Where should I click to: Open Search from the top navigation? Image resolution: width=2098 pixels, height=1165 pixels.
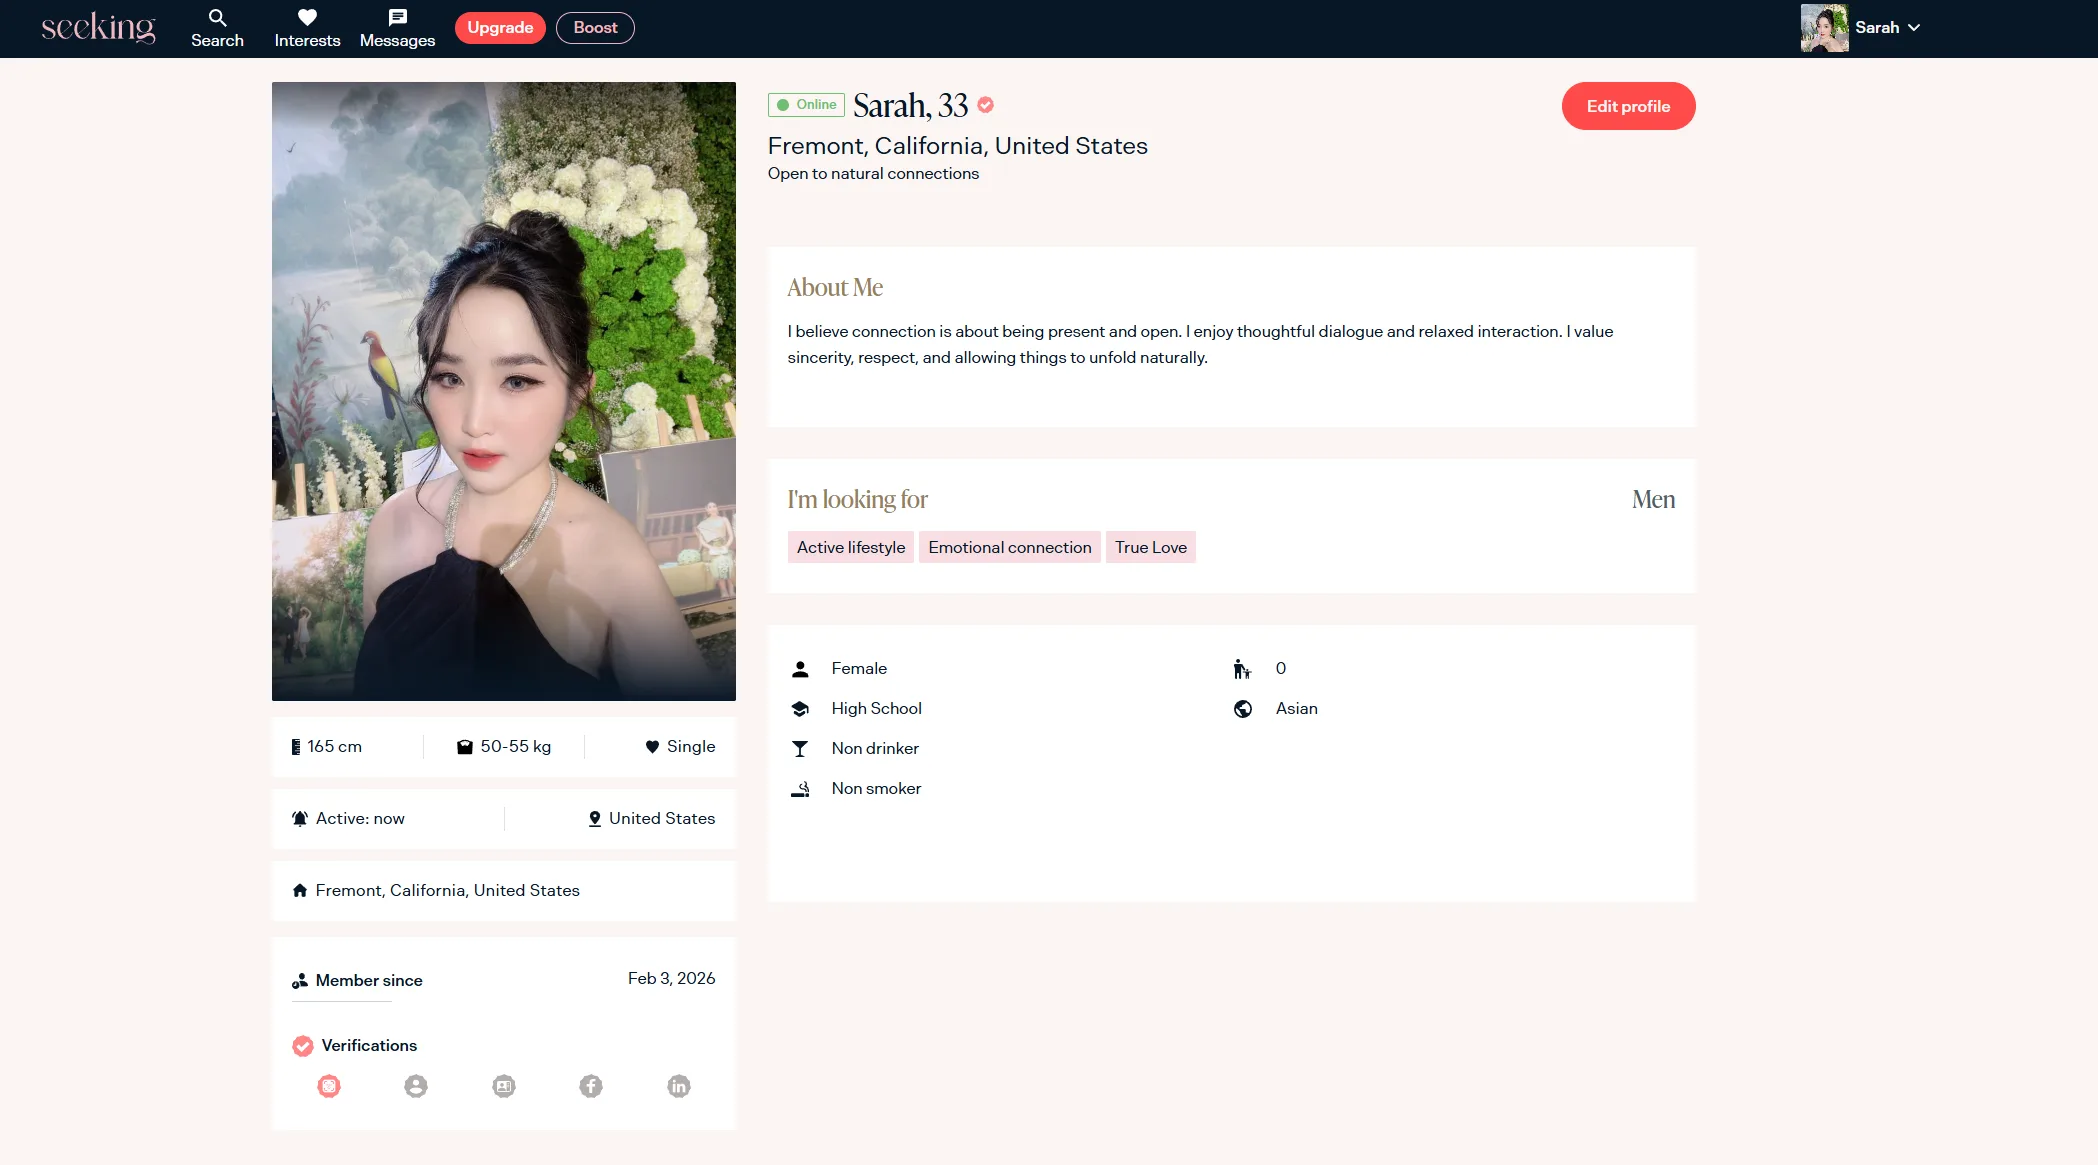point(217,28)
